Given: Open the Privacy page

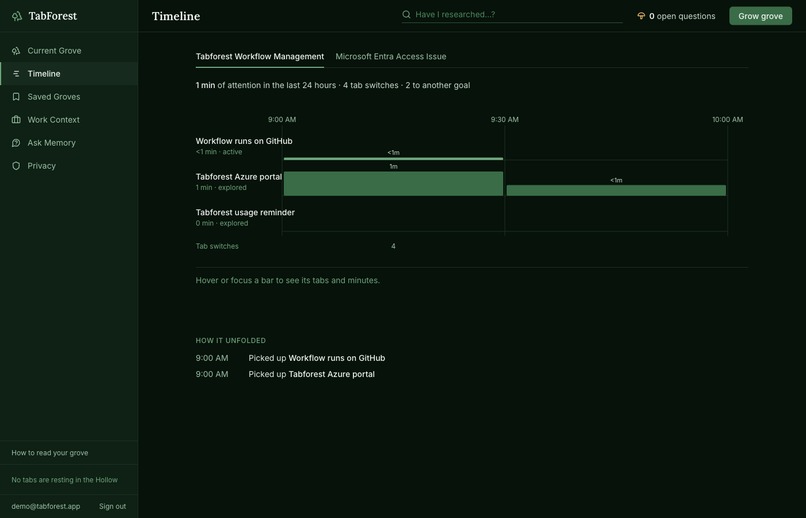Looking at the screenshot, I should point(69,166).
